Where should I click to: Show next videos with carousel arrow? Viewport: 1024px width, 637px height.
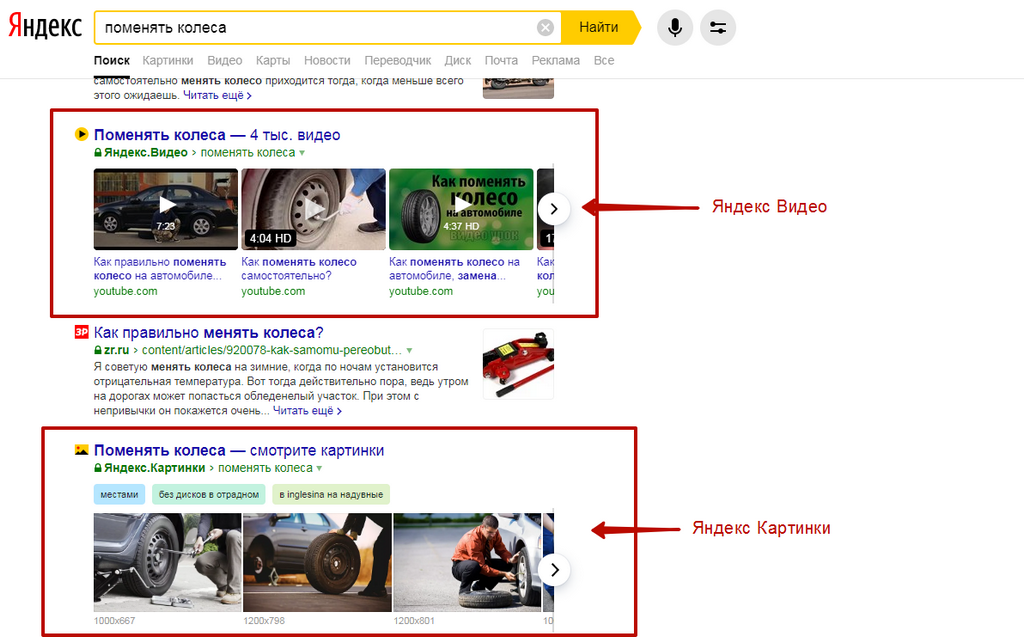point(554,209)
